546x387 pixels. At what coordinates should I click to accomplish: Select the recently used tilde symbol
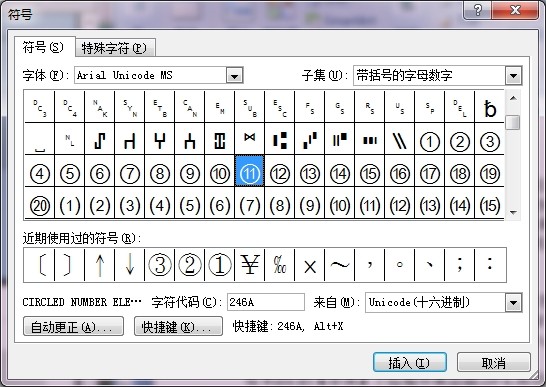340,265
